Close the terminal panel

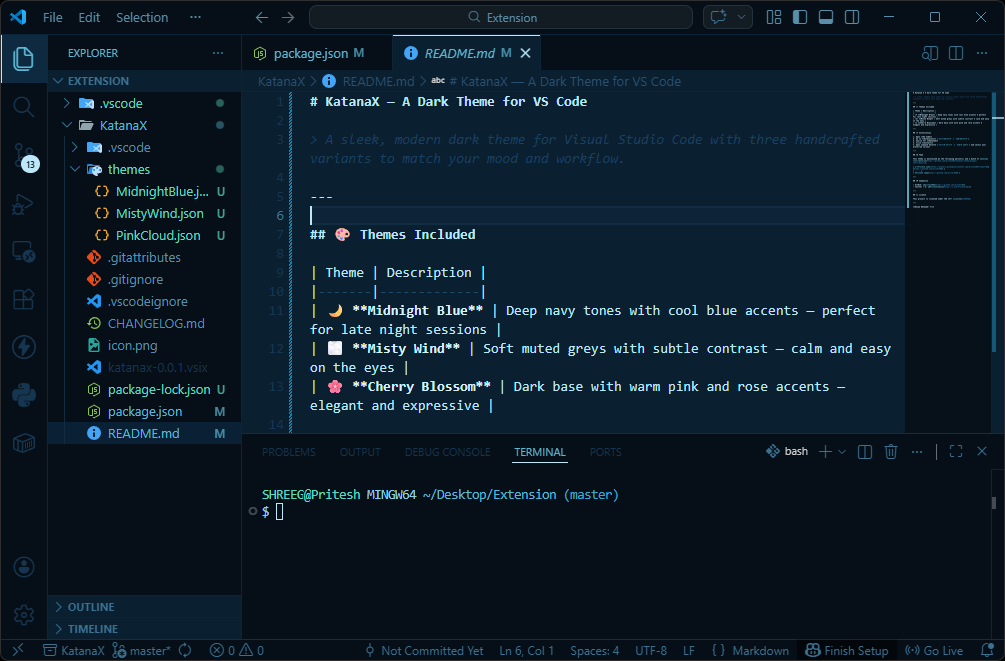point(982,452)
